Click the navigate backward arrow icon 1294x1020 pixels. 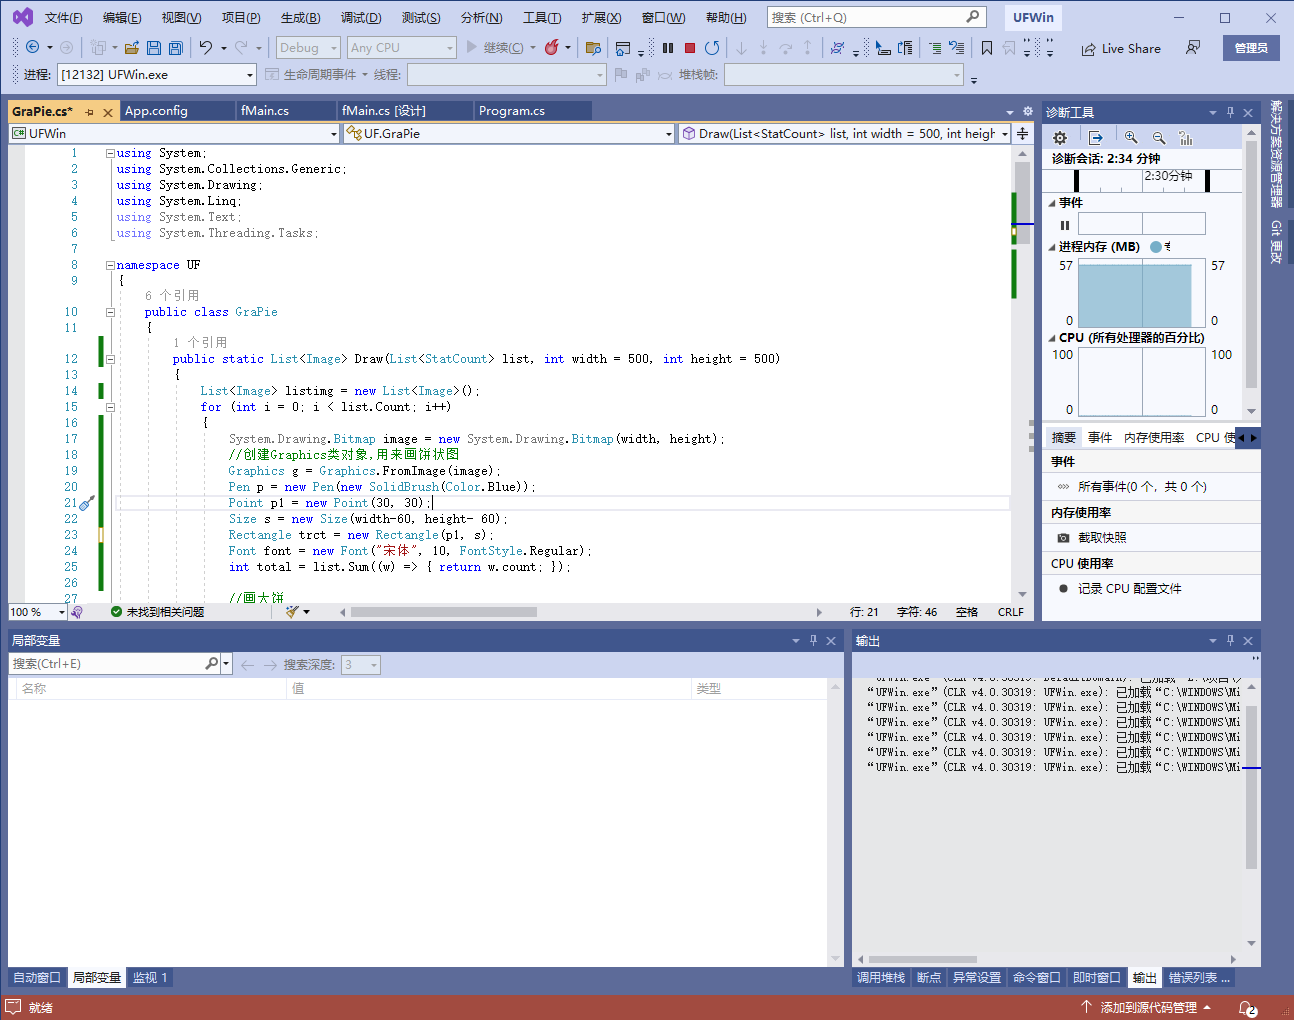tap(32, 47)
